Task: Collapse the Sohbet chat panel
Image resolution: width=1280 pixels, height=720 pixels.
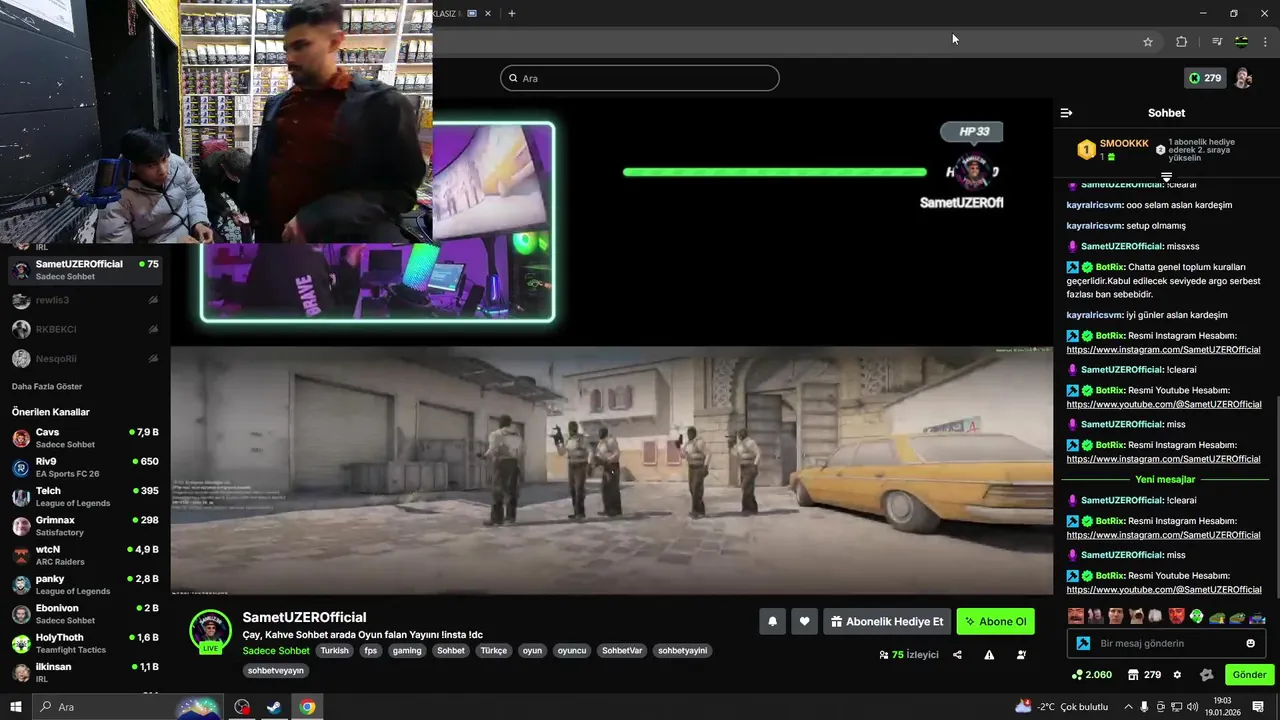Action: tap(1066, 113)
